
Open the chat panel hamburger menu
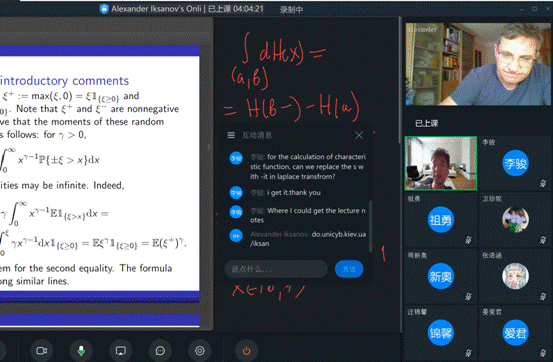coord(231,135)
